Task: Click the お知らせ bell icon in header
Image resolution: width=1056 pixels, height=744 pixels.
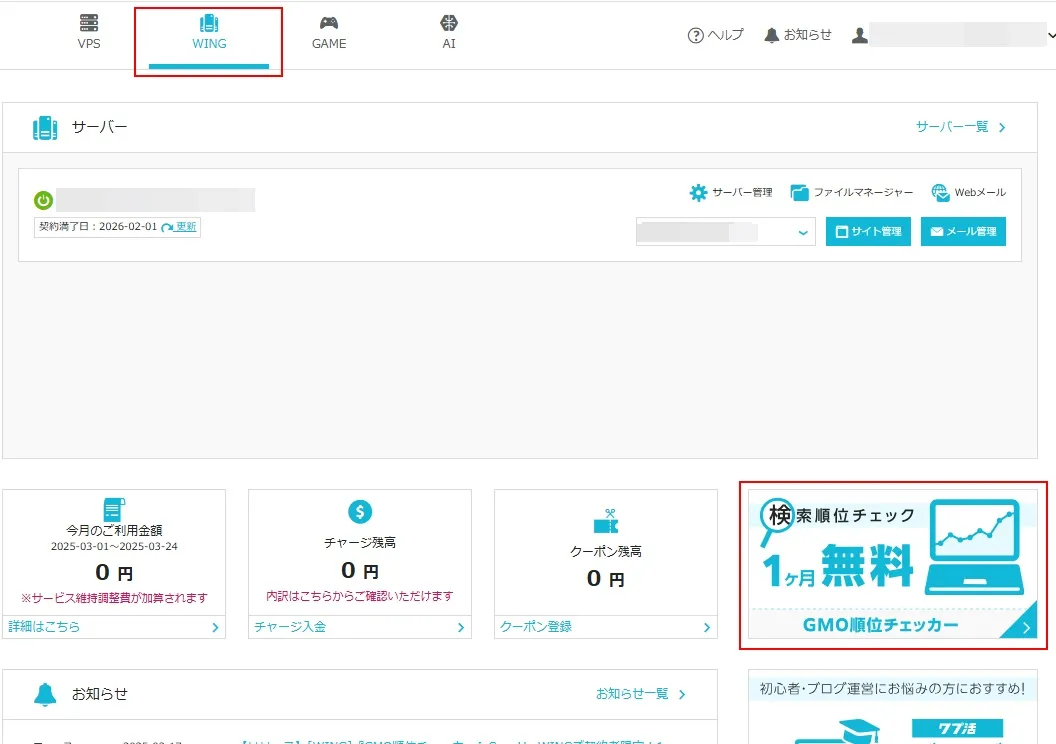Action: (771, 35)
